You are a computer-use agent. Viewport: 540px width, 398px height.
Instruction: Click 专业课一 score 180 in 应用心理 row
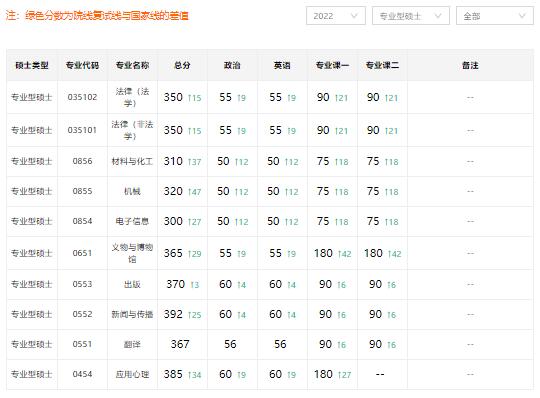[x=323, y=374]
